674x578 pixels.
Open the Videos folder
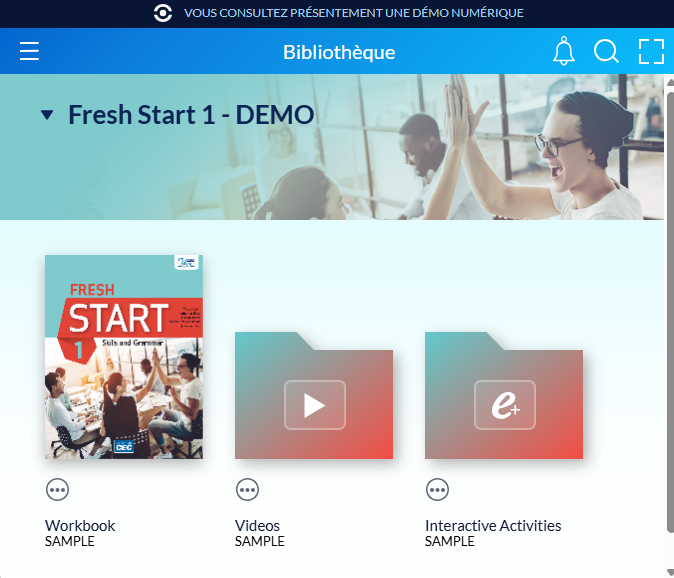point(314,395)
